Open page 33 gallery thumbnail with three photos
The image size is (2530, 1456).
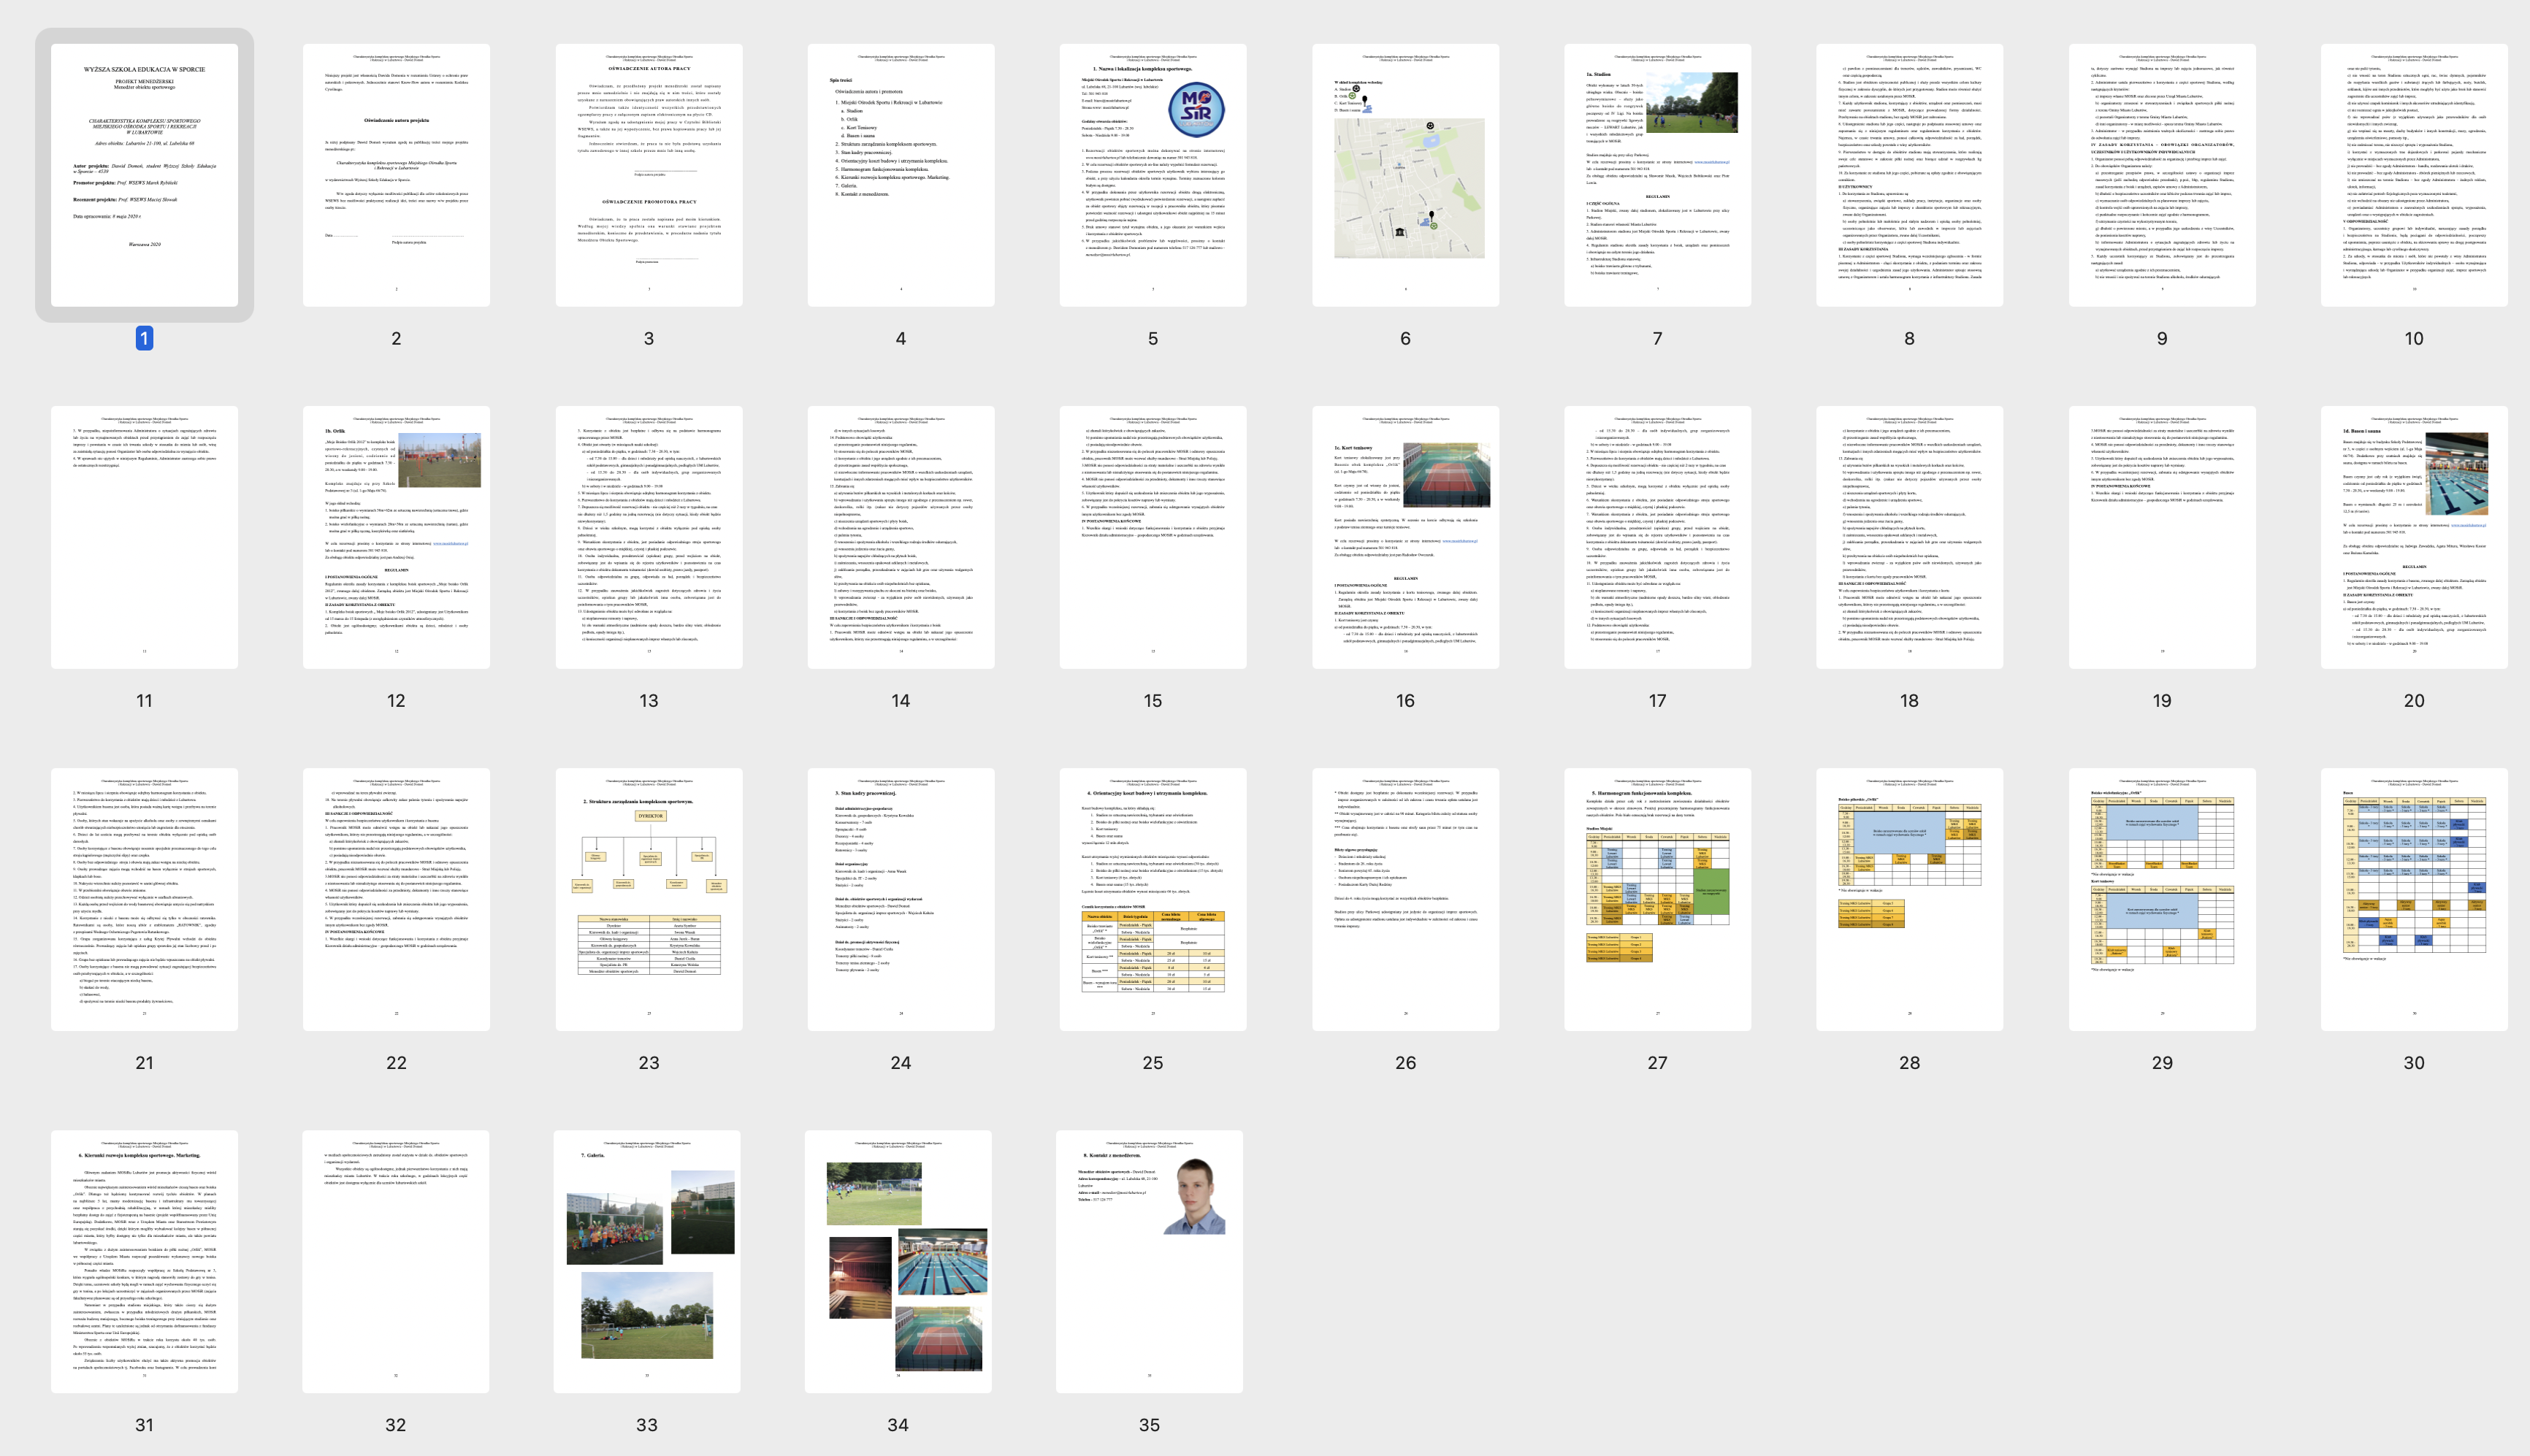[x=647, y=1261]
